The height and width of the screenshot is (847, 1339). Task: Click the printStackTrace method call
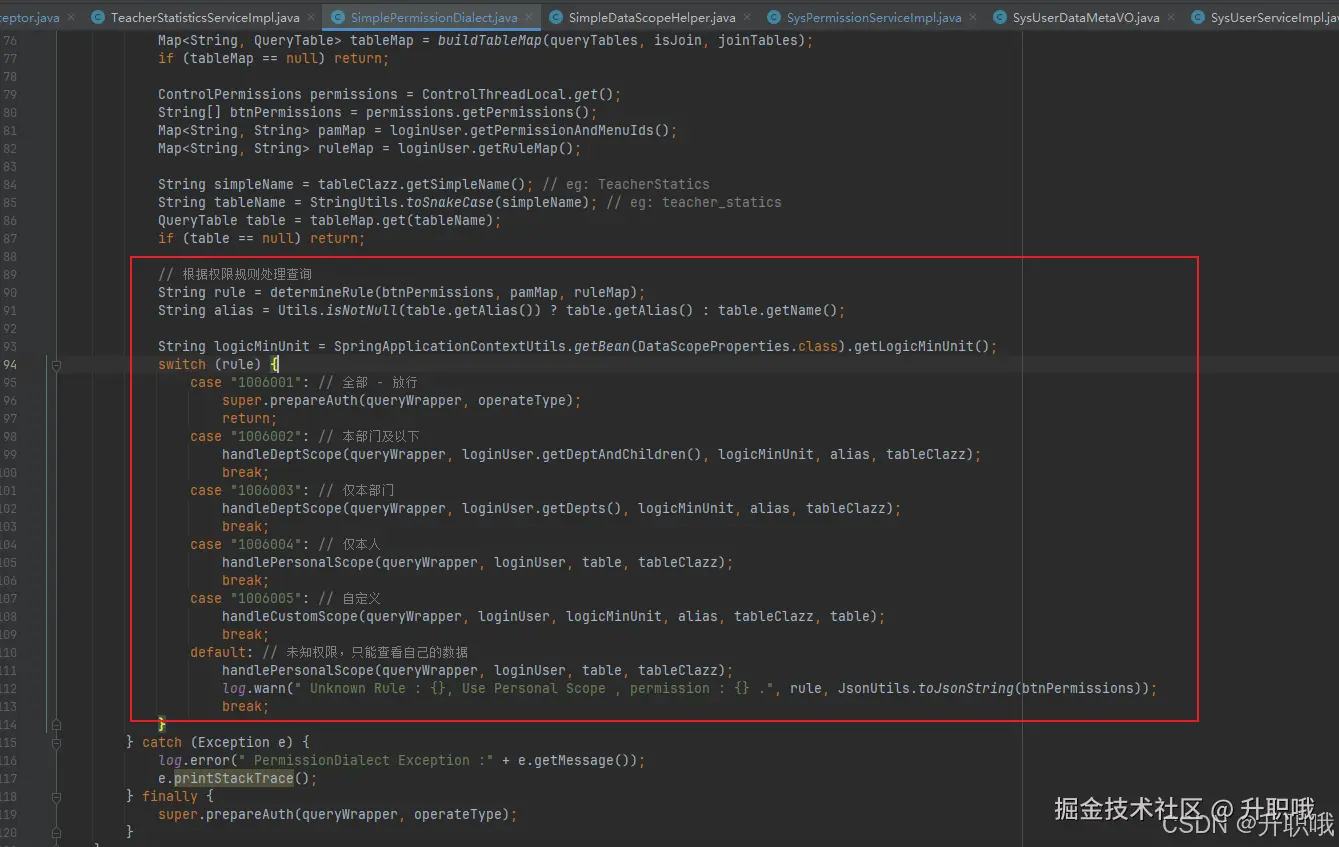coord(234,779)
